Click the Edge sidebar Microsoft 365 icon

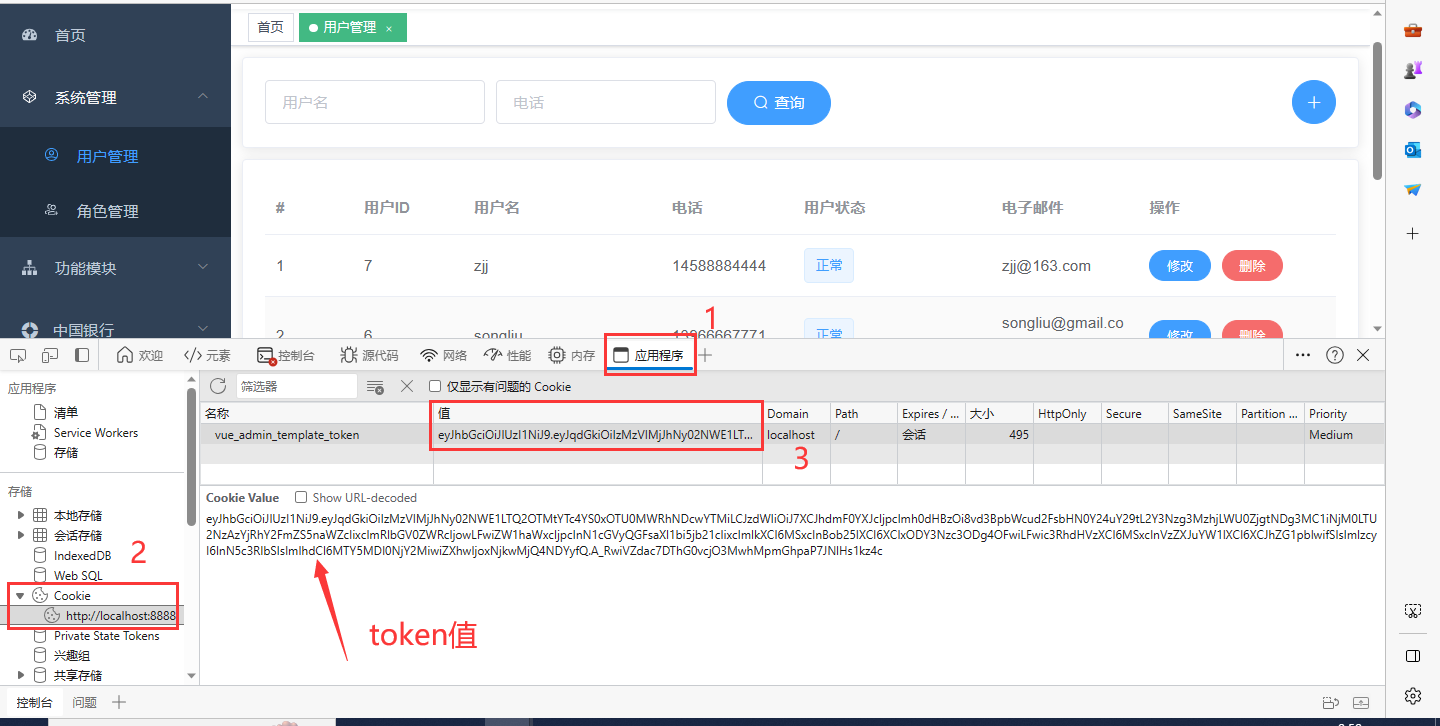1413,109
